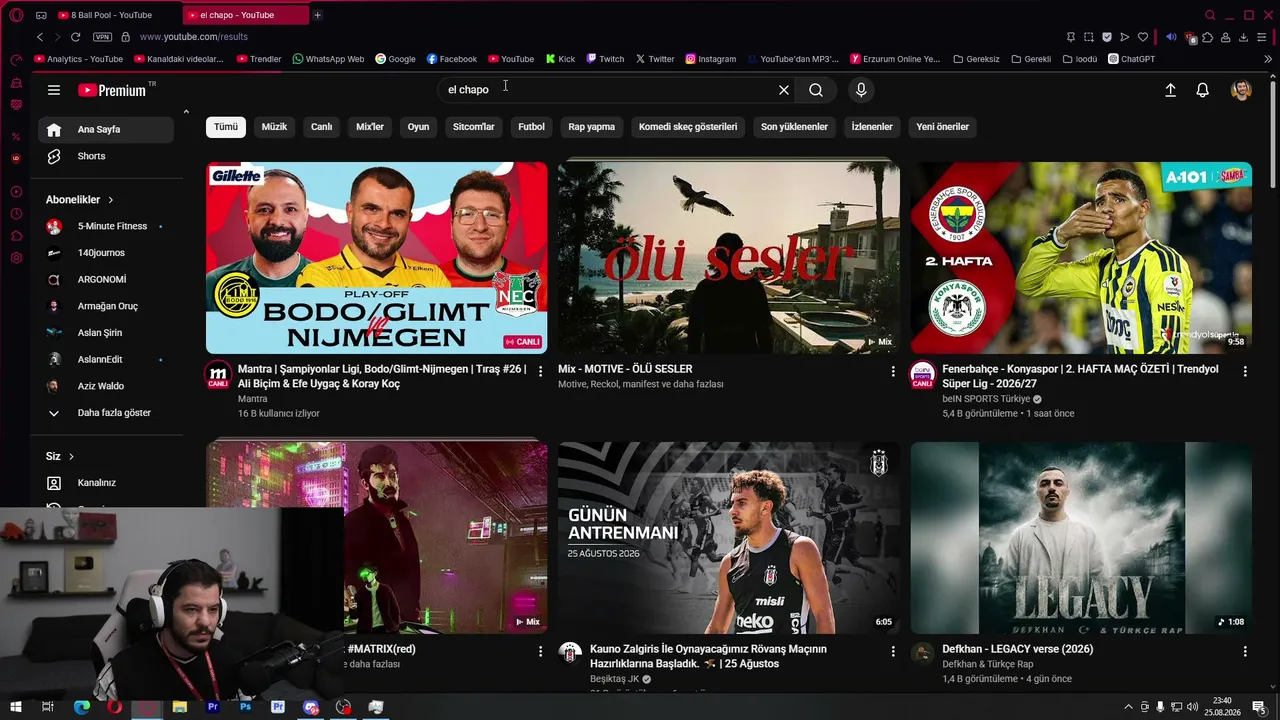
Task: Filter by Komedi skeç gösterileri chip
Action: click(x=688, y=127)
